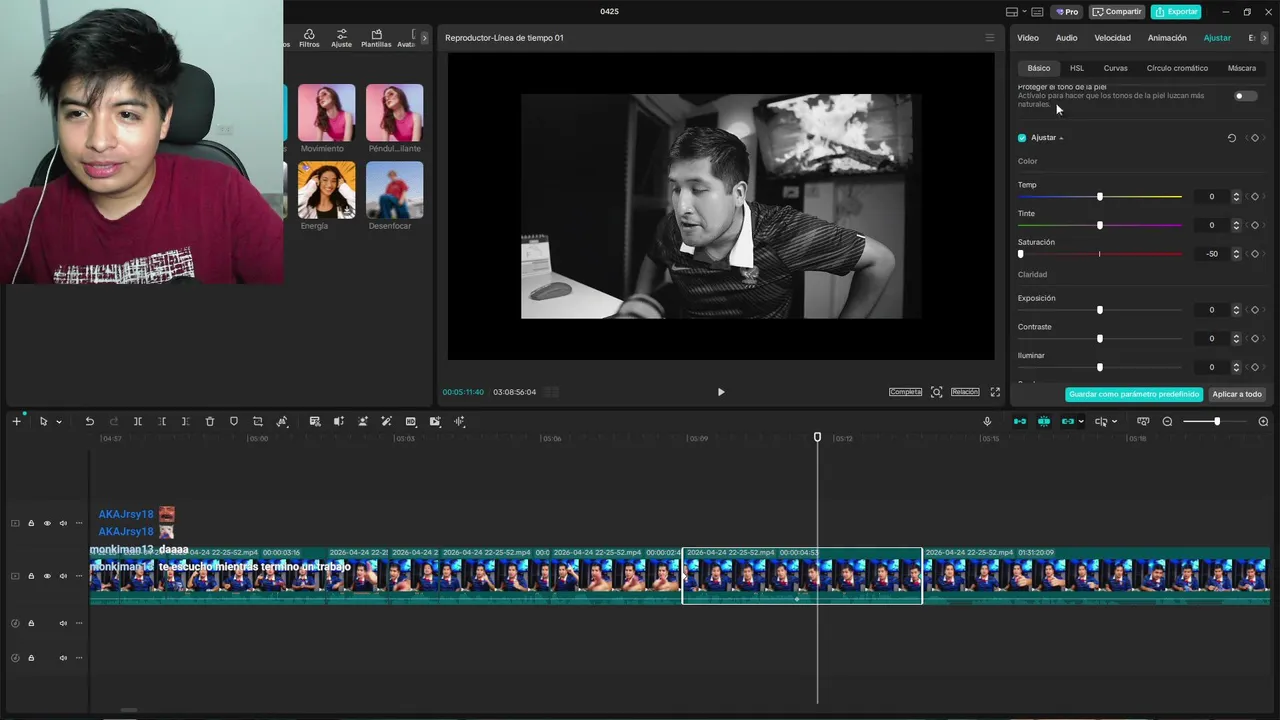Mute the first audio track

pyautogui.click(x=63, y=623)
